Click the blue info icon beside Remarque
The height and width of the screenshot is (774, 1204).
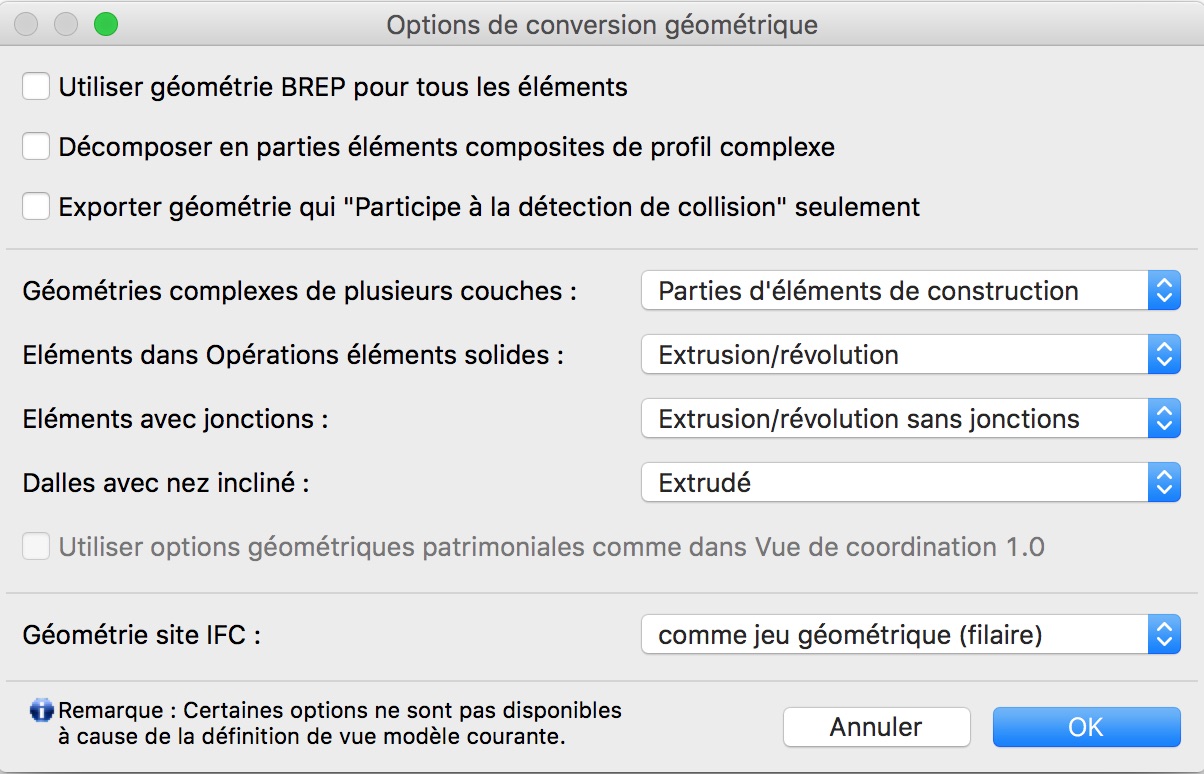click(x=41, y=711)
